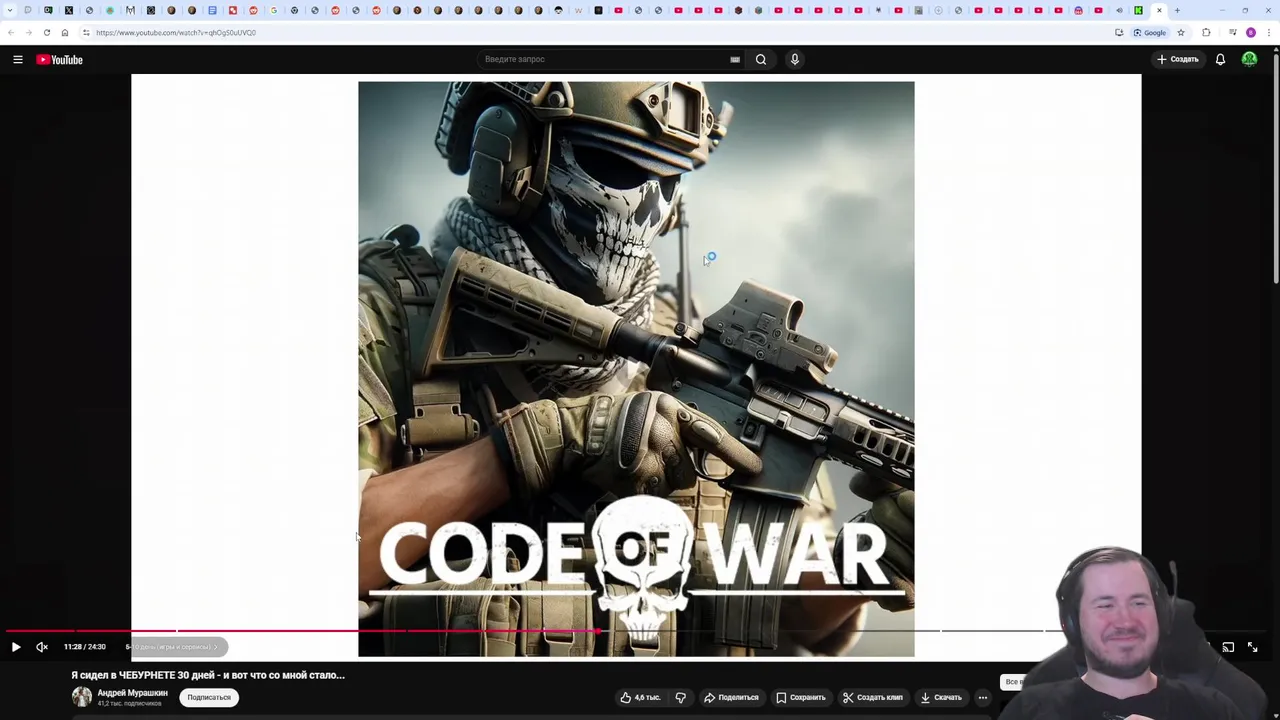
Task: View site information icon
Action: (x=86, y=32)
